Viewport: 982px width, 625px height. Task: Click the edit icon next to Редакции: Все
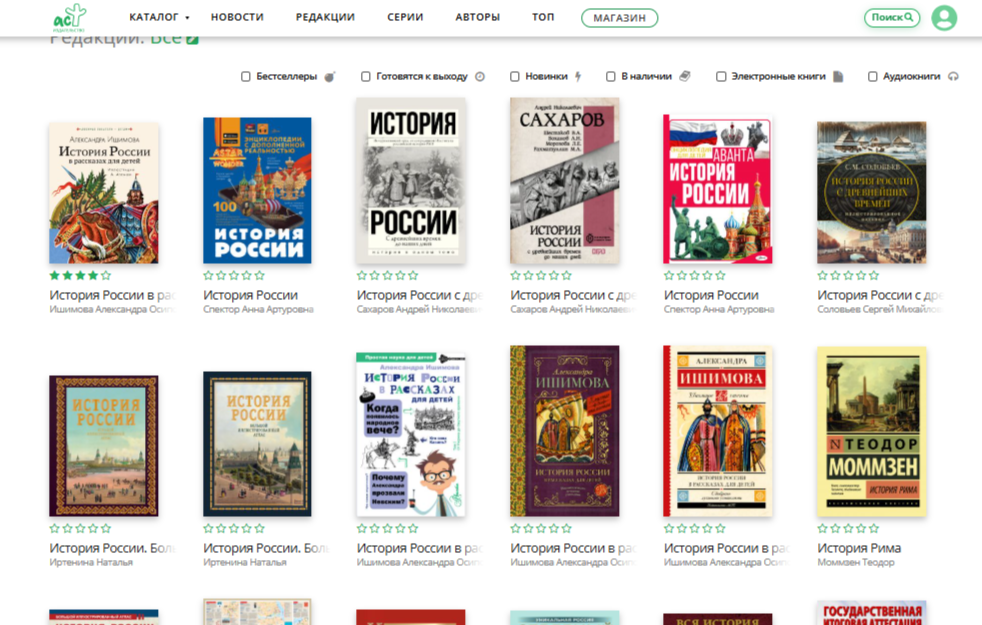click(x=192, y=40)
